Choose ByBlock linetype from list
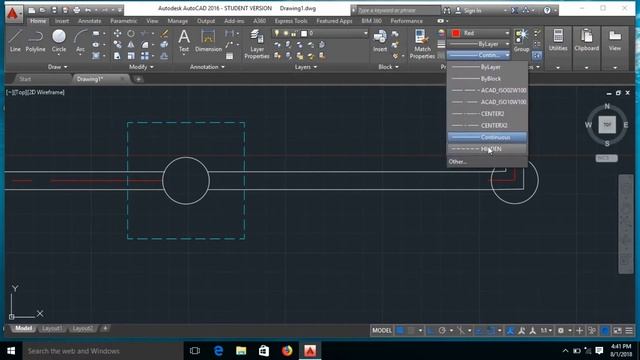 pos(487,78)
